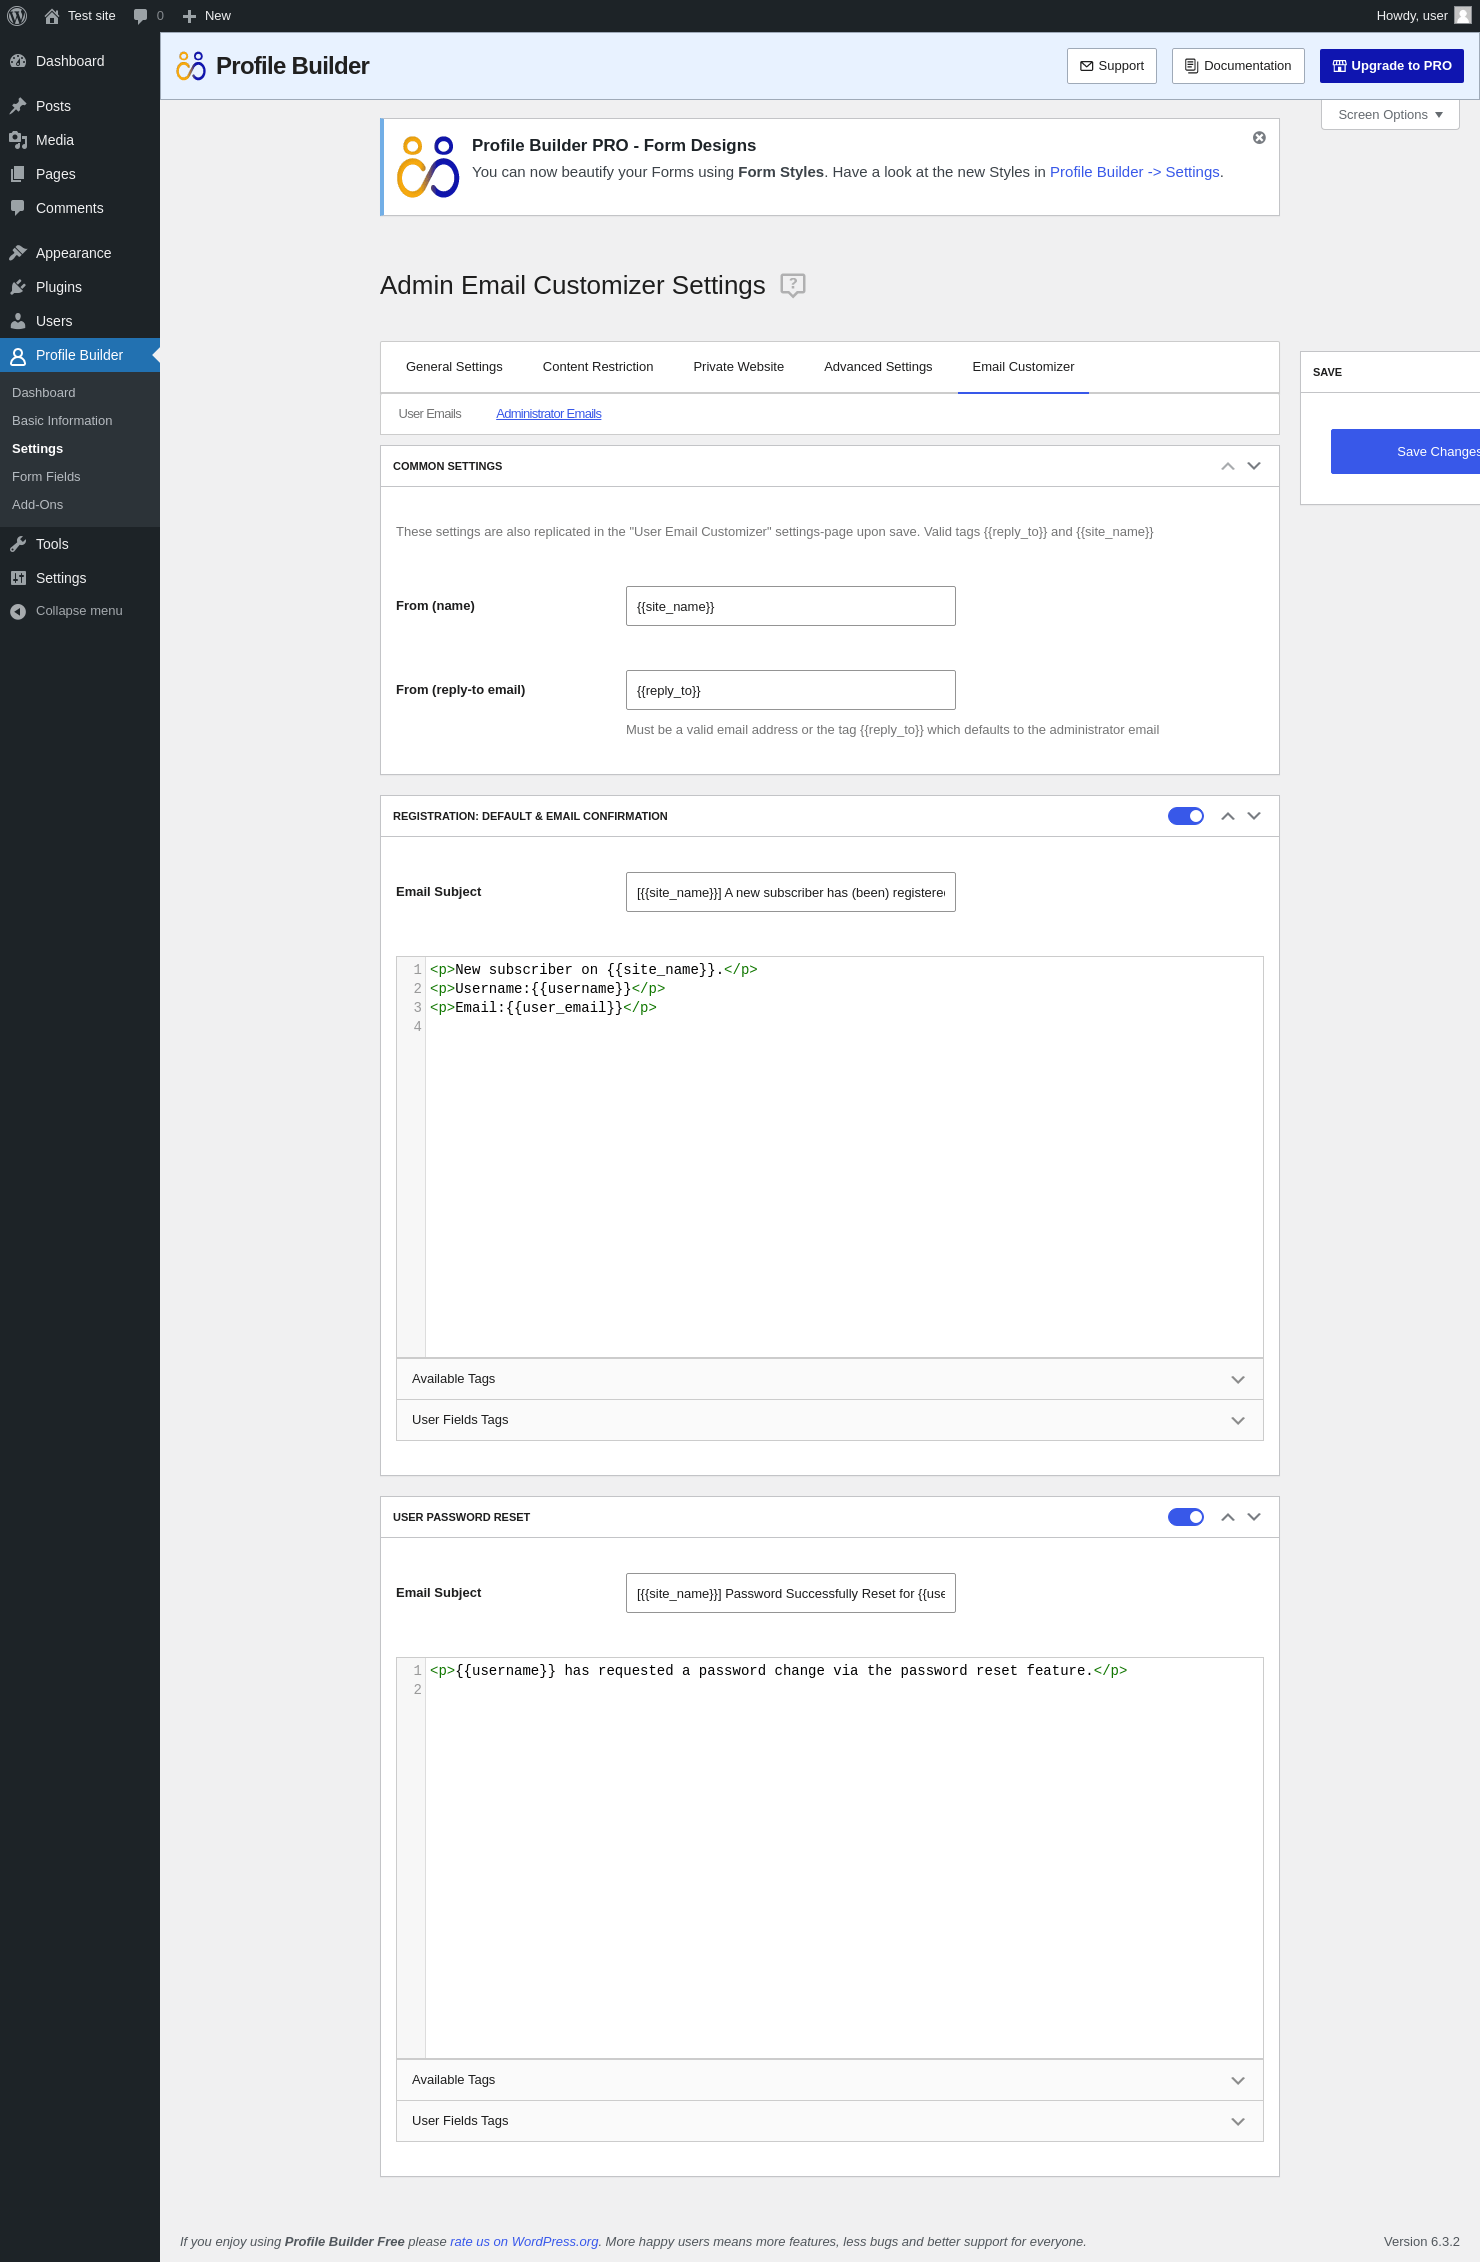
Task: Click the Upgrade to PRO button
Action: 1391,66
